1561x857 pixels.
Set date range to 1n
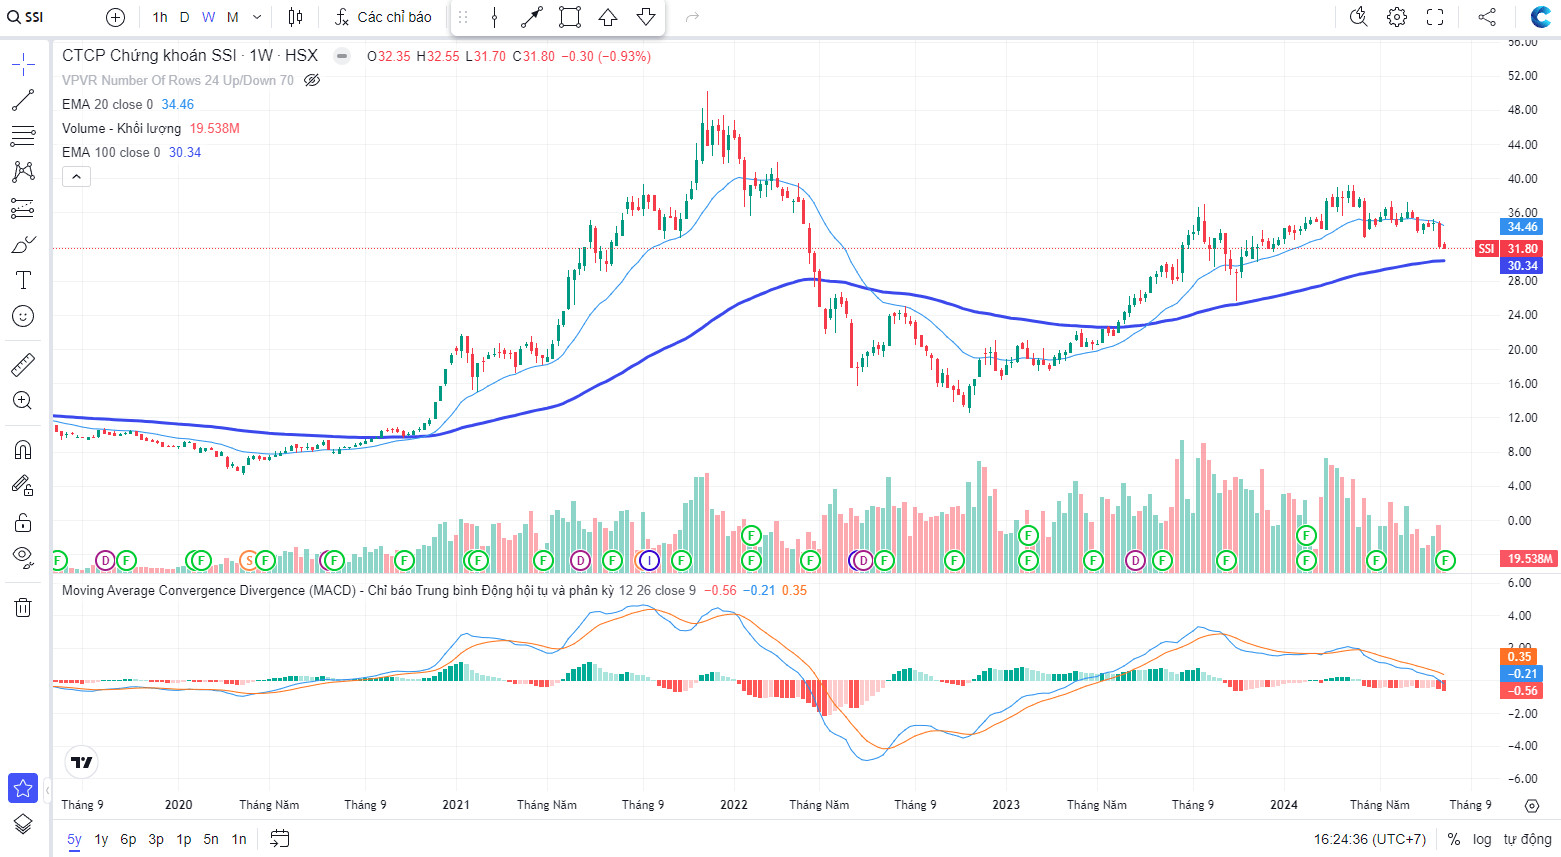(x=239, y=839)
